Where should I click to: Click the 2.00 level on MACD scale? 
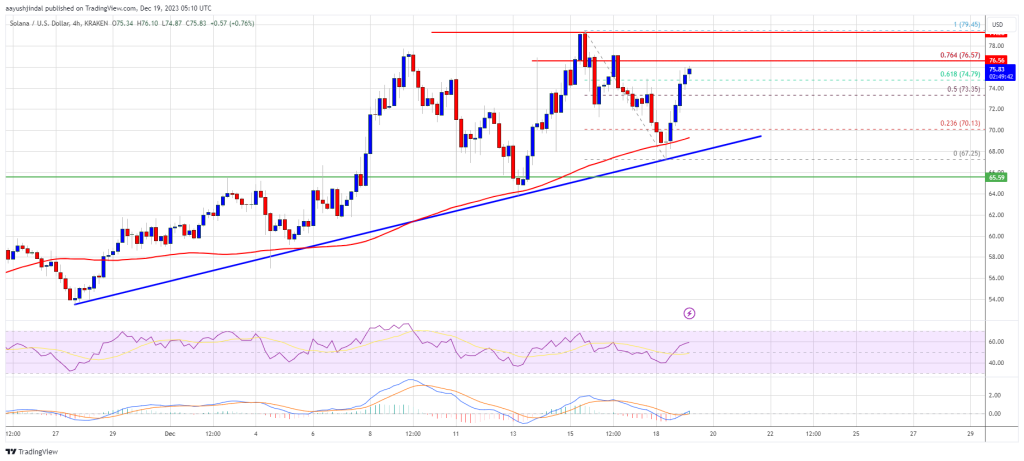point(997,394)
